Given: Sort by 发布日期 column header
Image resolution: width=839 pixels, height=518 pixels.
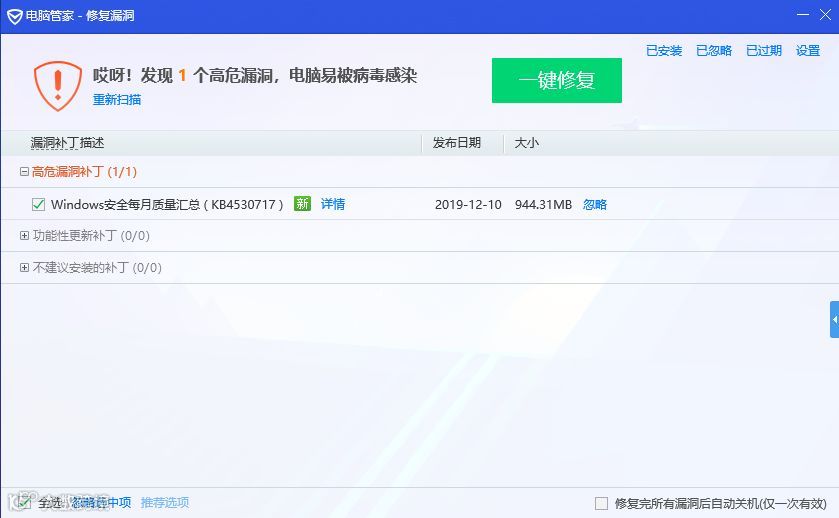Looking at the screenshot, I should (456, 143).
